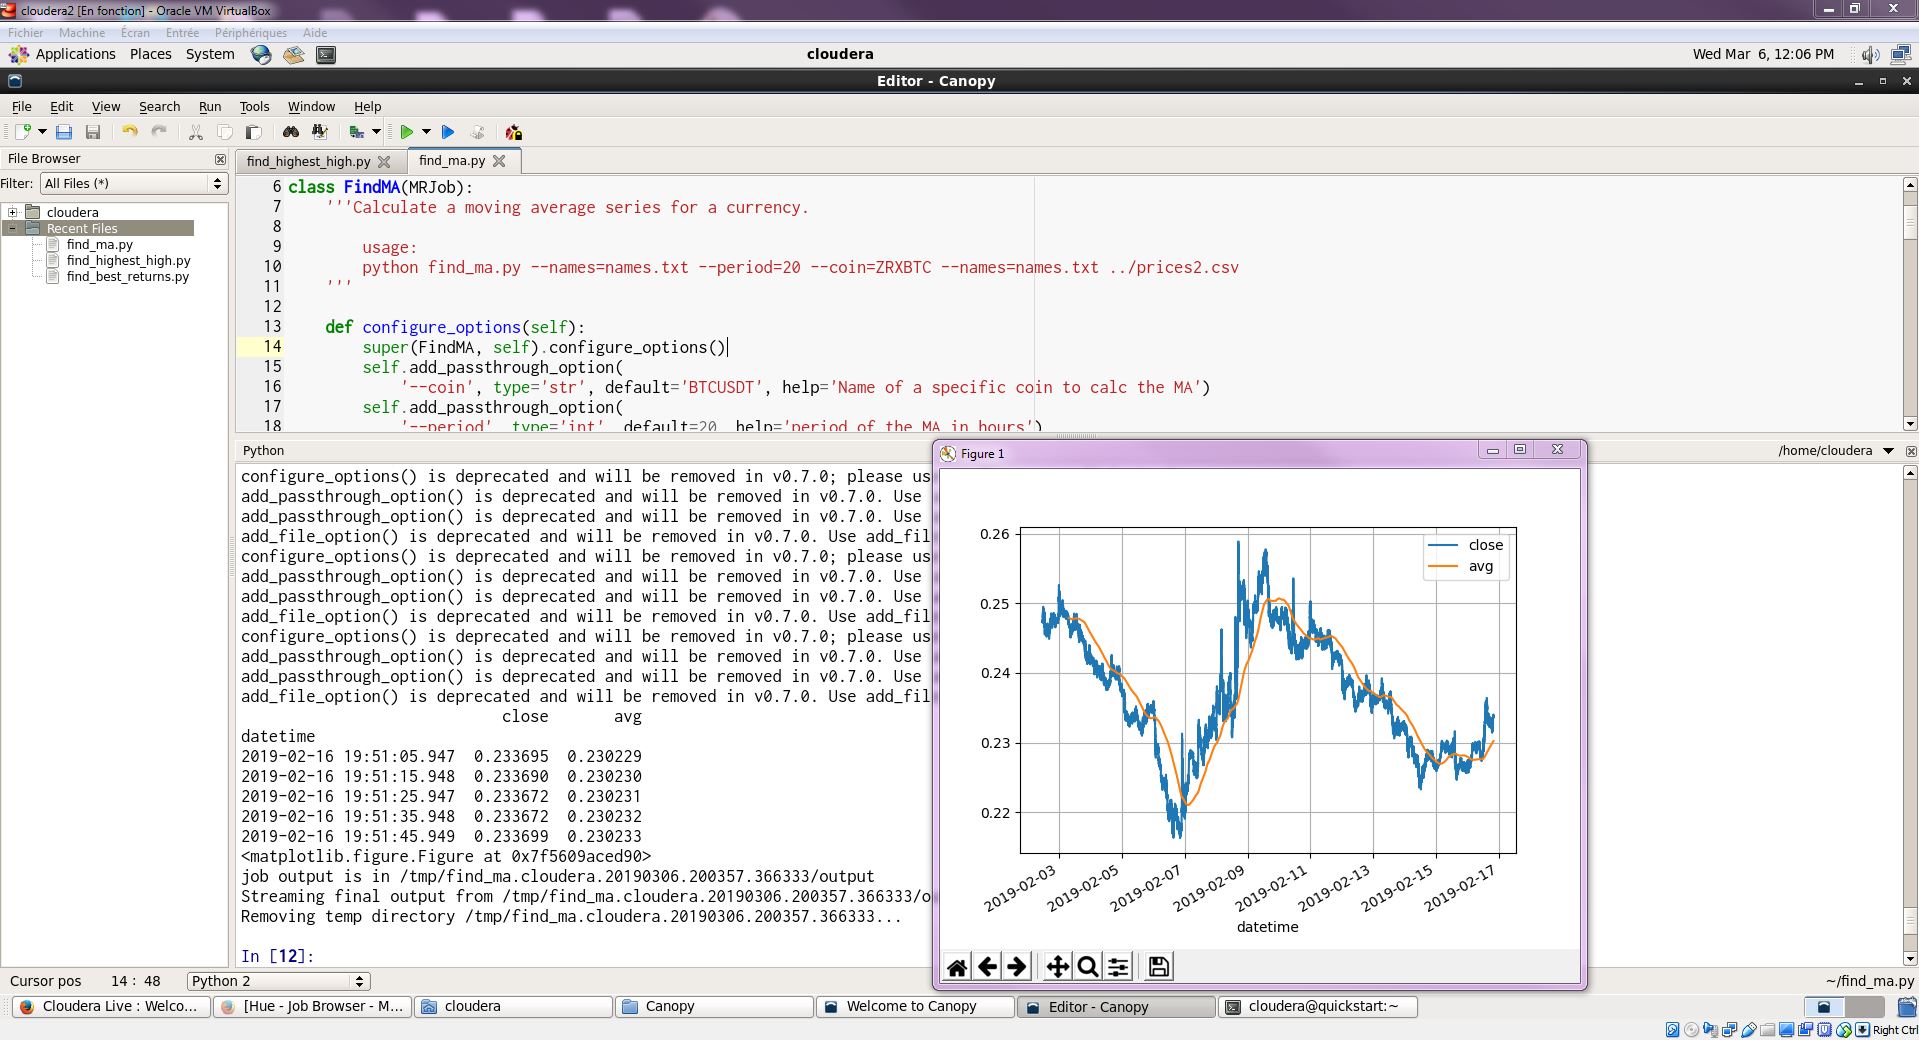The width and height of the screenshot is (1919, 1040).
Task: Click Python console scrollbar down arrow
Action: 1909,959
